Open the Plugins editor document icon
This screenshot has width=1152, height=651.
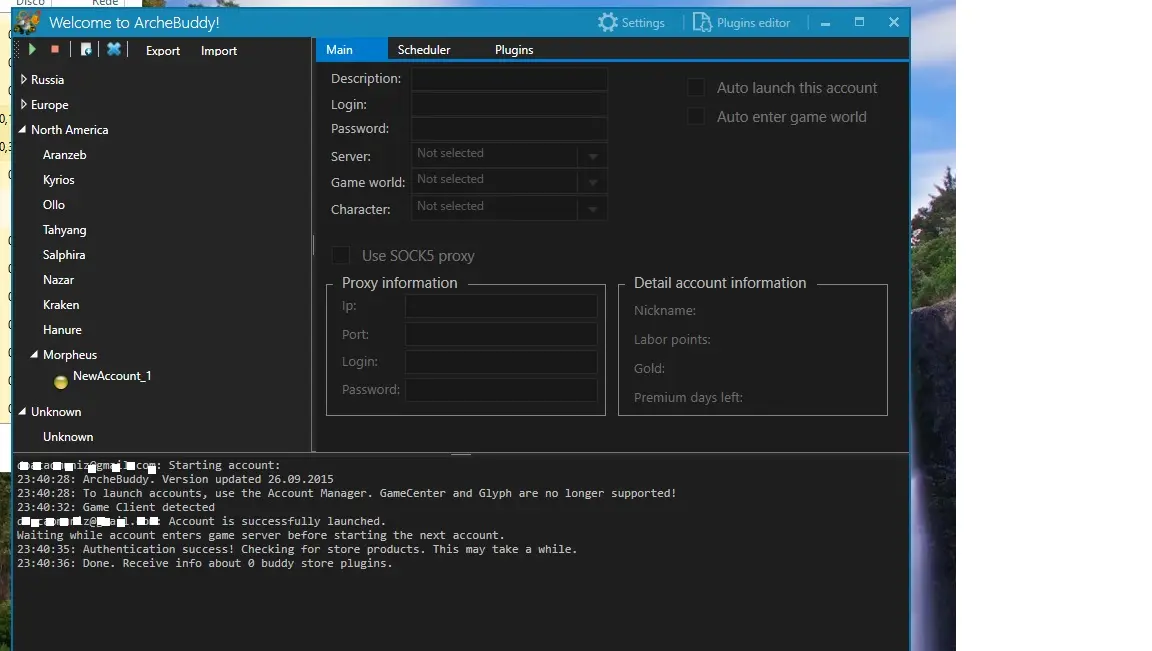pos(702,22)
